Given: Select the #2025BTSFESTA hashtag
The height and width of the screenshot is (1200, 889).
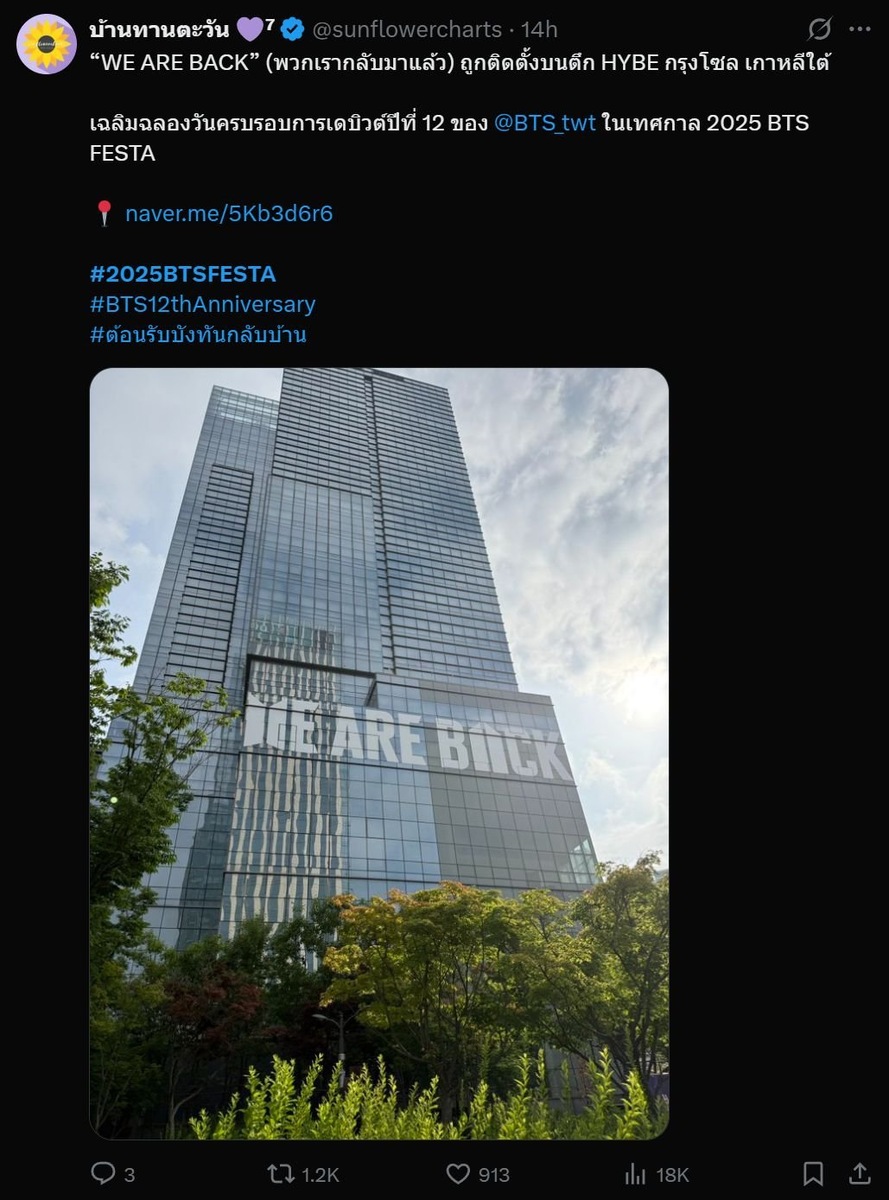Looking at the screenshot, I should (183, 273).
